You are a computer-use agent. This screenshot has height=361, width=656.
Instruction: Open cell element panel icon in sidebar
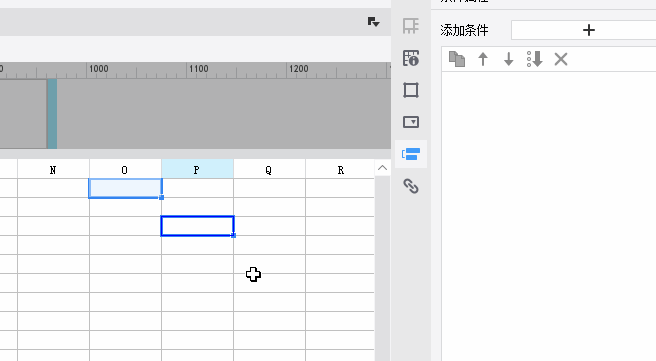(x=411, y=26)
